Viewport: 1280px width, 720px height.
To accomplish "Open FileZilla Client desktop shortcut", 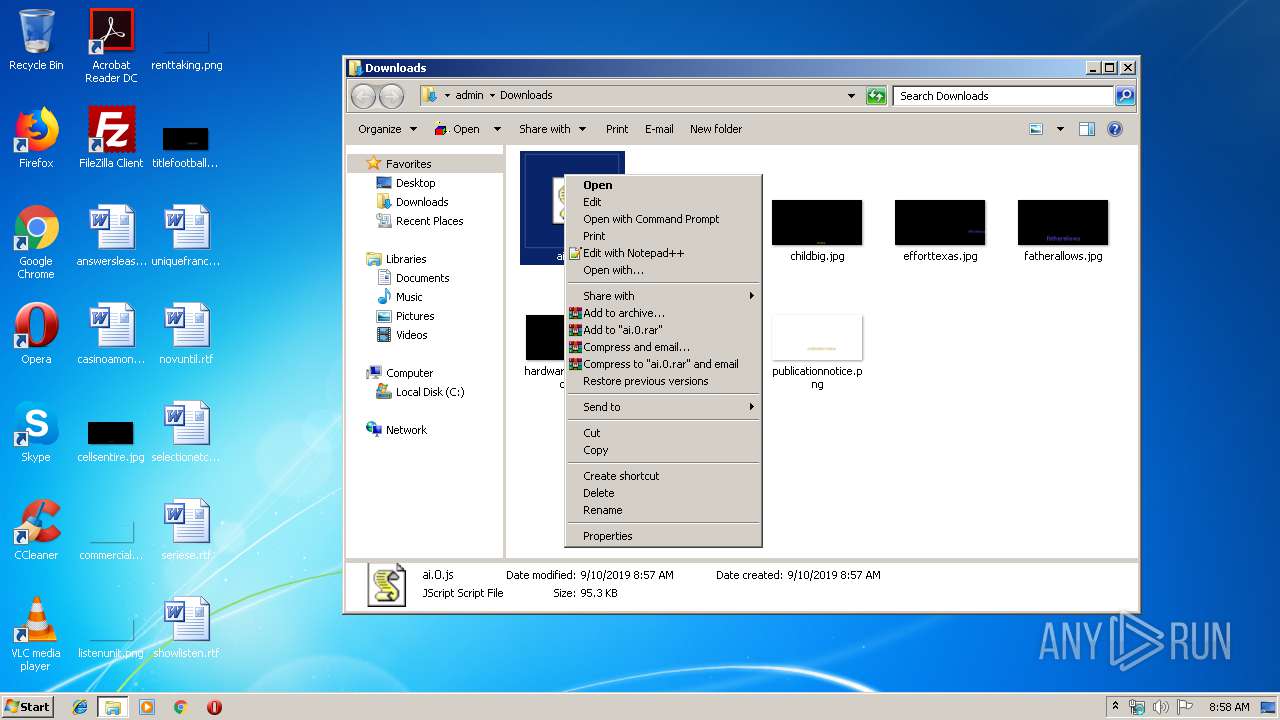I will [111, 138].
